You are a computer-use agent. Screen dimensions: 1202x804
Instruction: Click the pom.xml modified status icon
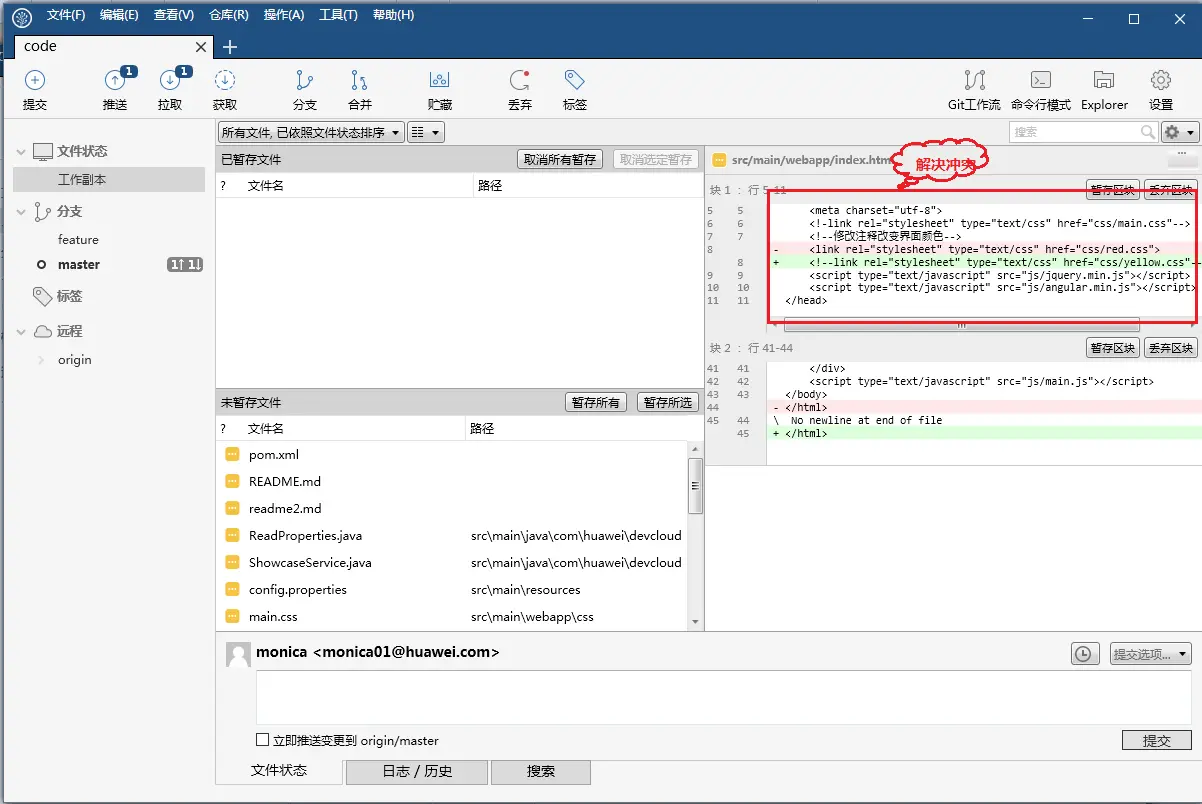pos(232,455)
